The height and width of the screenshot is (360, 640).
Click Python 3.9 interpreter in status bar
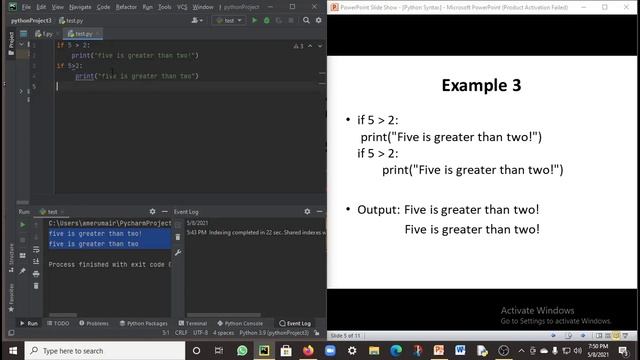pyautogui.click(x=274, y=333)
